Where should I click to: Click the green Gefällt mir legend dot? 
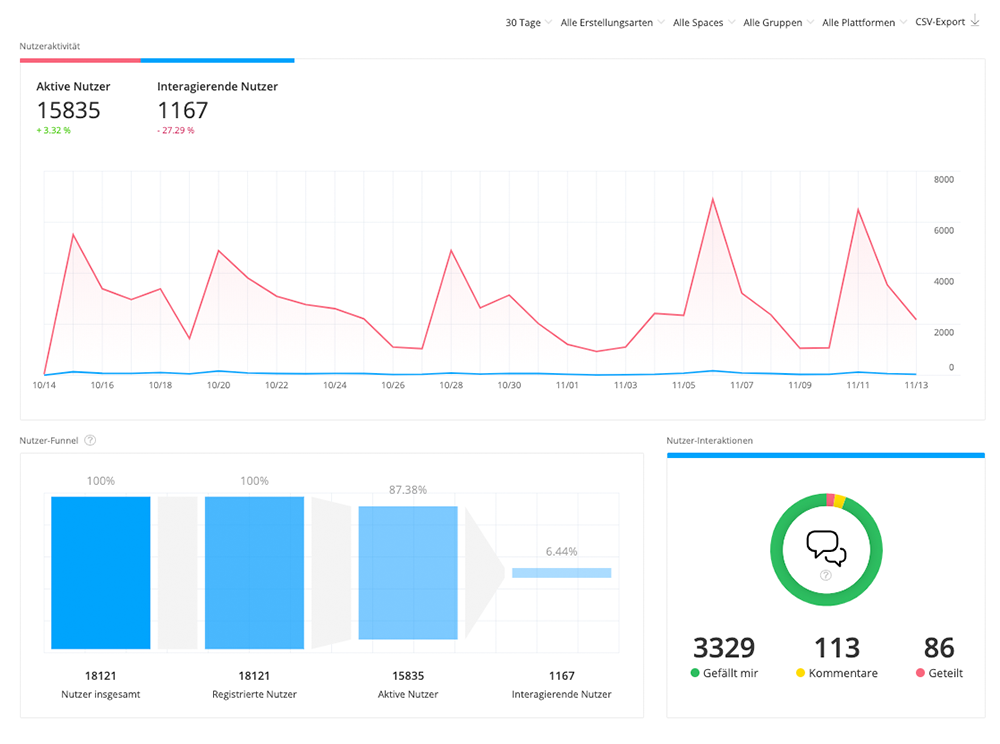[x=695, y=673]
